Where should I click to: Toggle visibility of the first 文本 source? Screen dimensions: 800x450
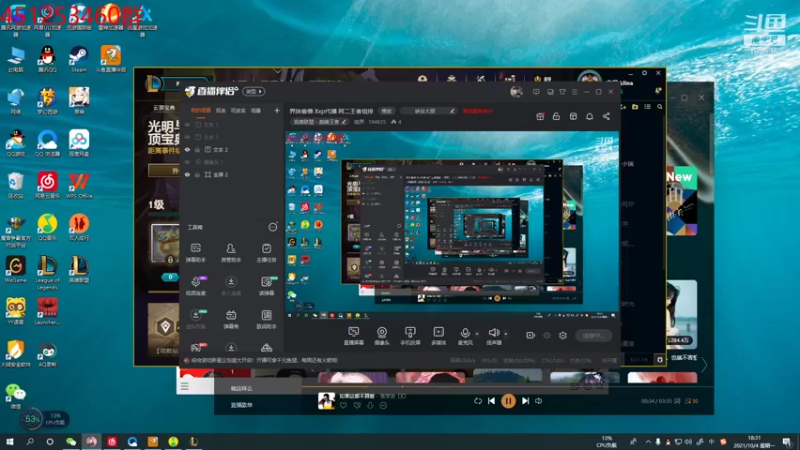(187, 124)
